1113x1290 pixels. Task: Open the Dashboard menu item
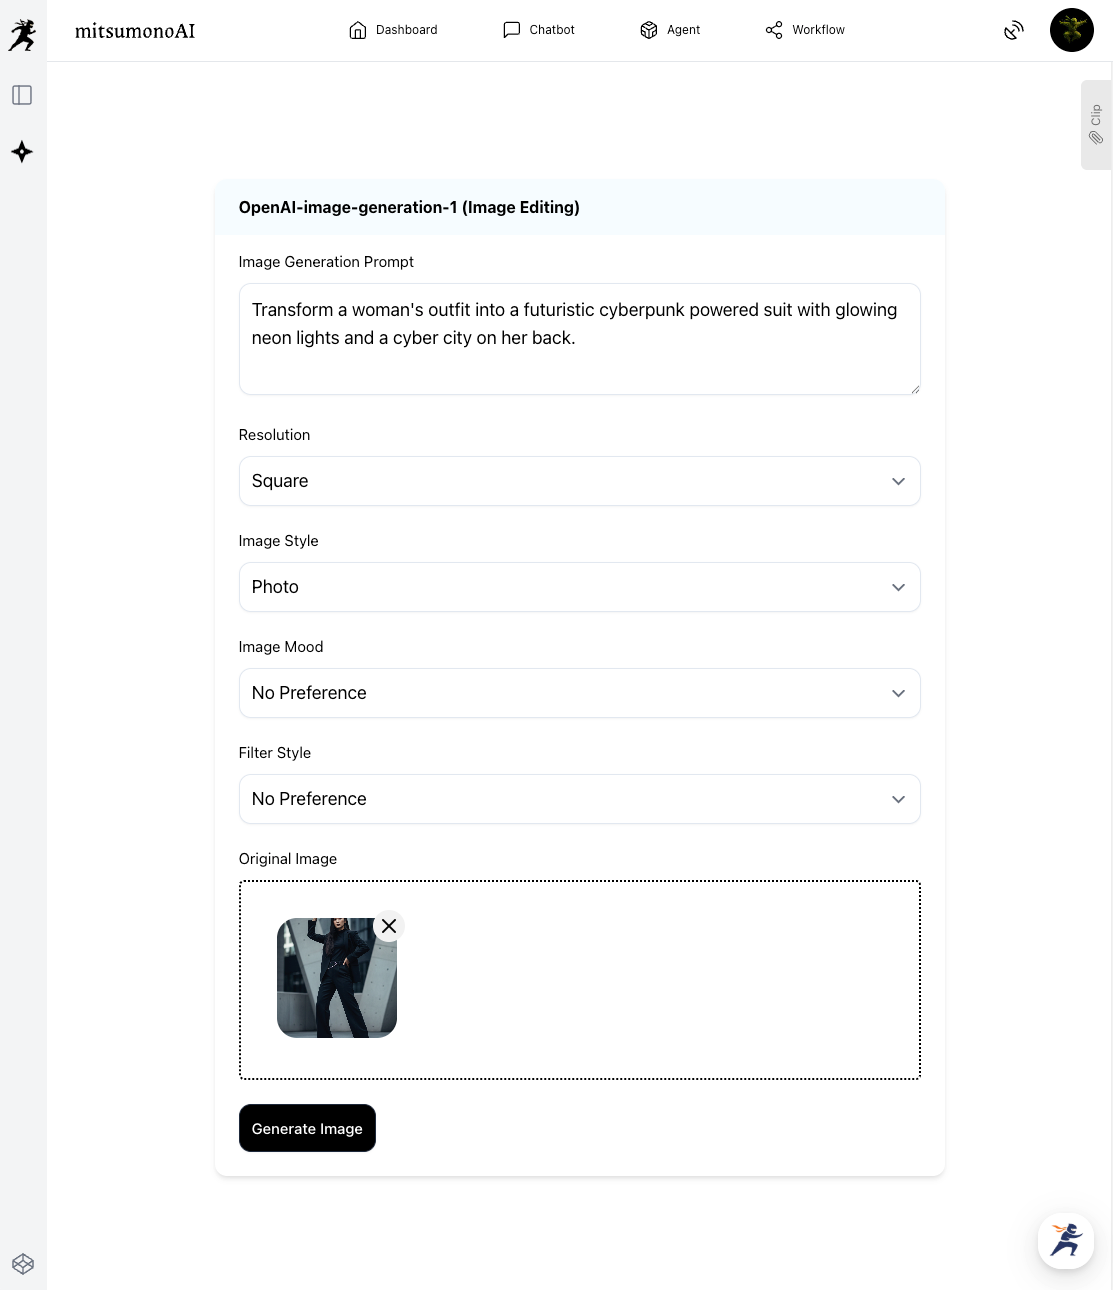[x=393, y=30]
